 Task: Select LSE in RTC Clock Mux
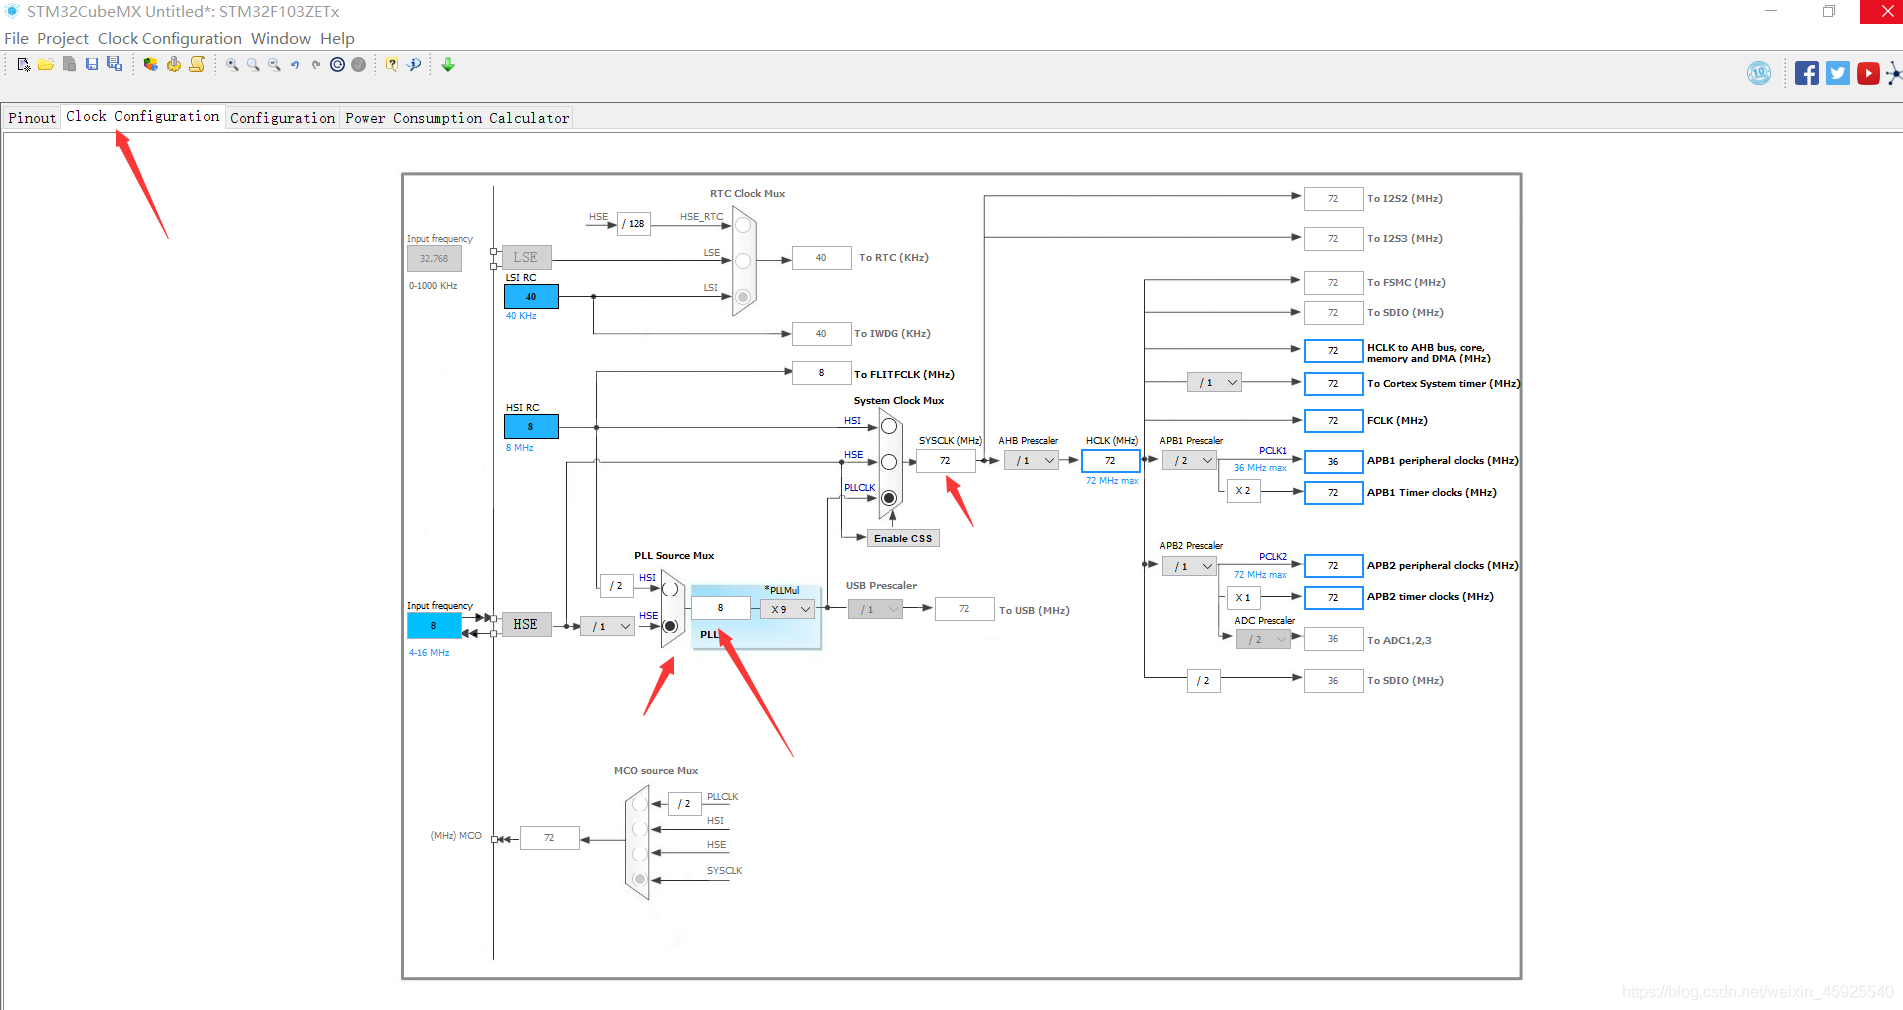pyautogui.click(x=743, y=261)
